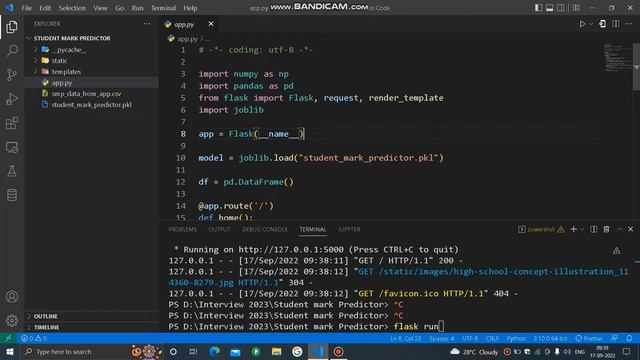This screenshot has width=640, height=360.
Task: Split the editor to the right
Action: [x=616, y=24]
